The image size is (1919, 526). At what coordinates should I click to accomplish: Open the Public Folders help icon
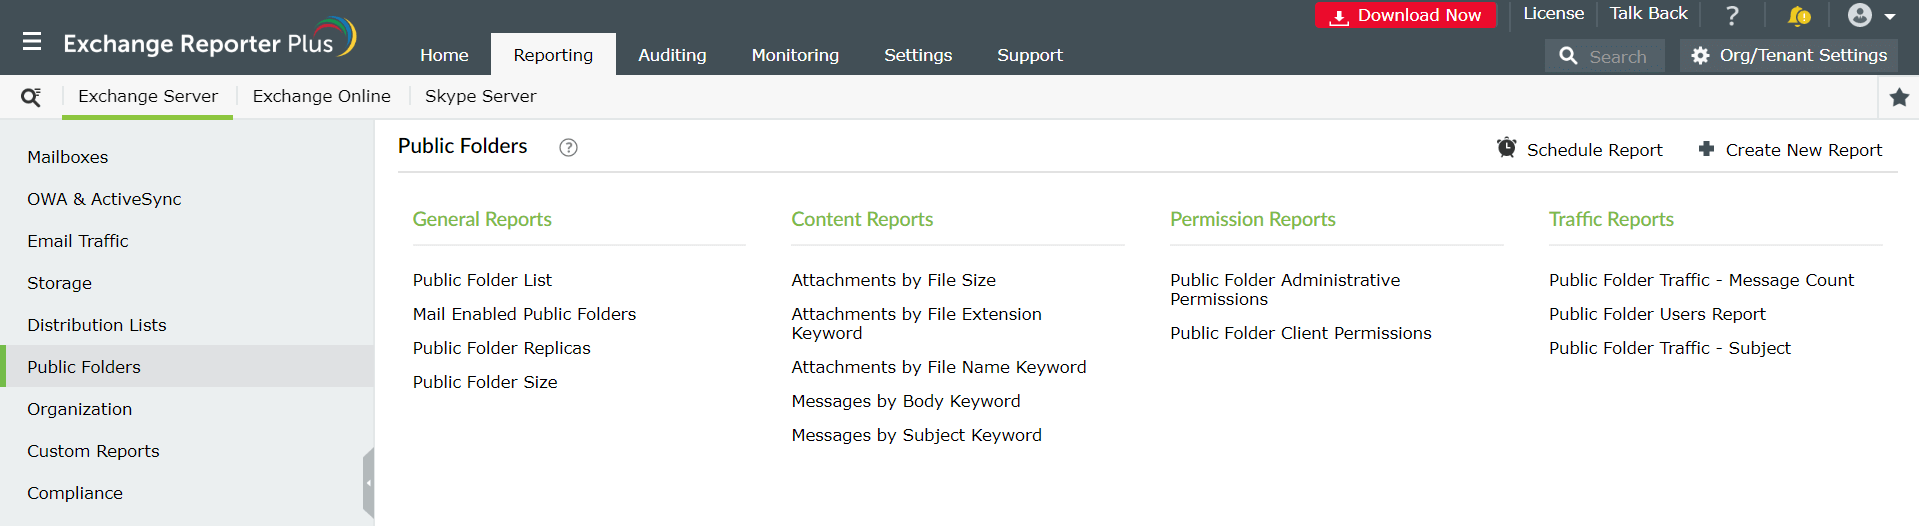pos(568,148)
